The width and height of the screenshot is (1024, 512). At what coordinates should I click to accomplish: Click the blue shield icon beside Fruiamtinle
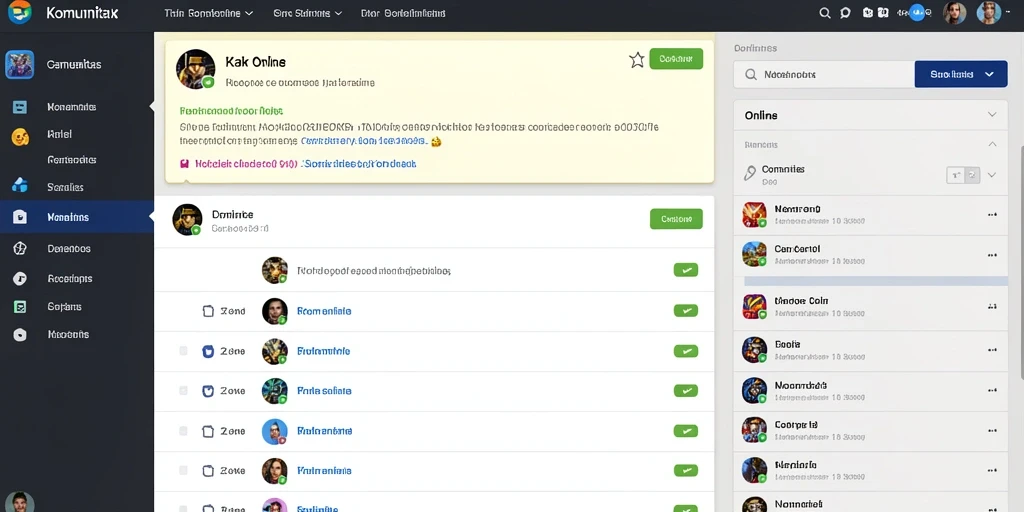click(208, 351)
